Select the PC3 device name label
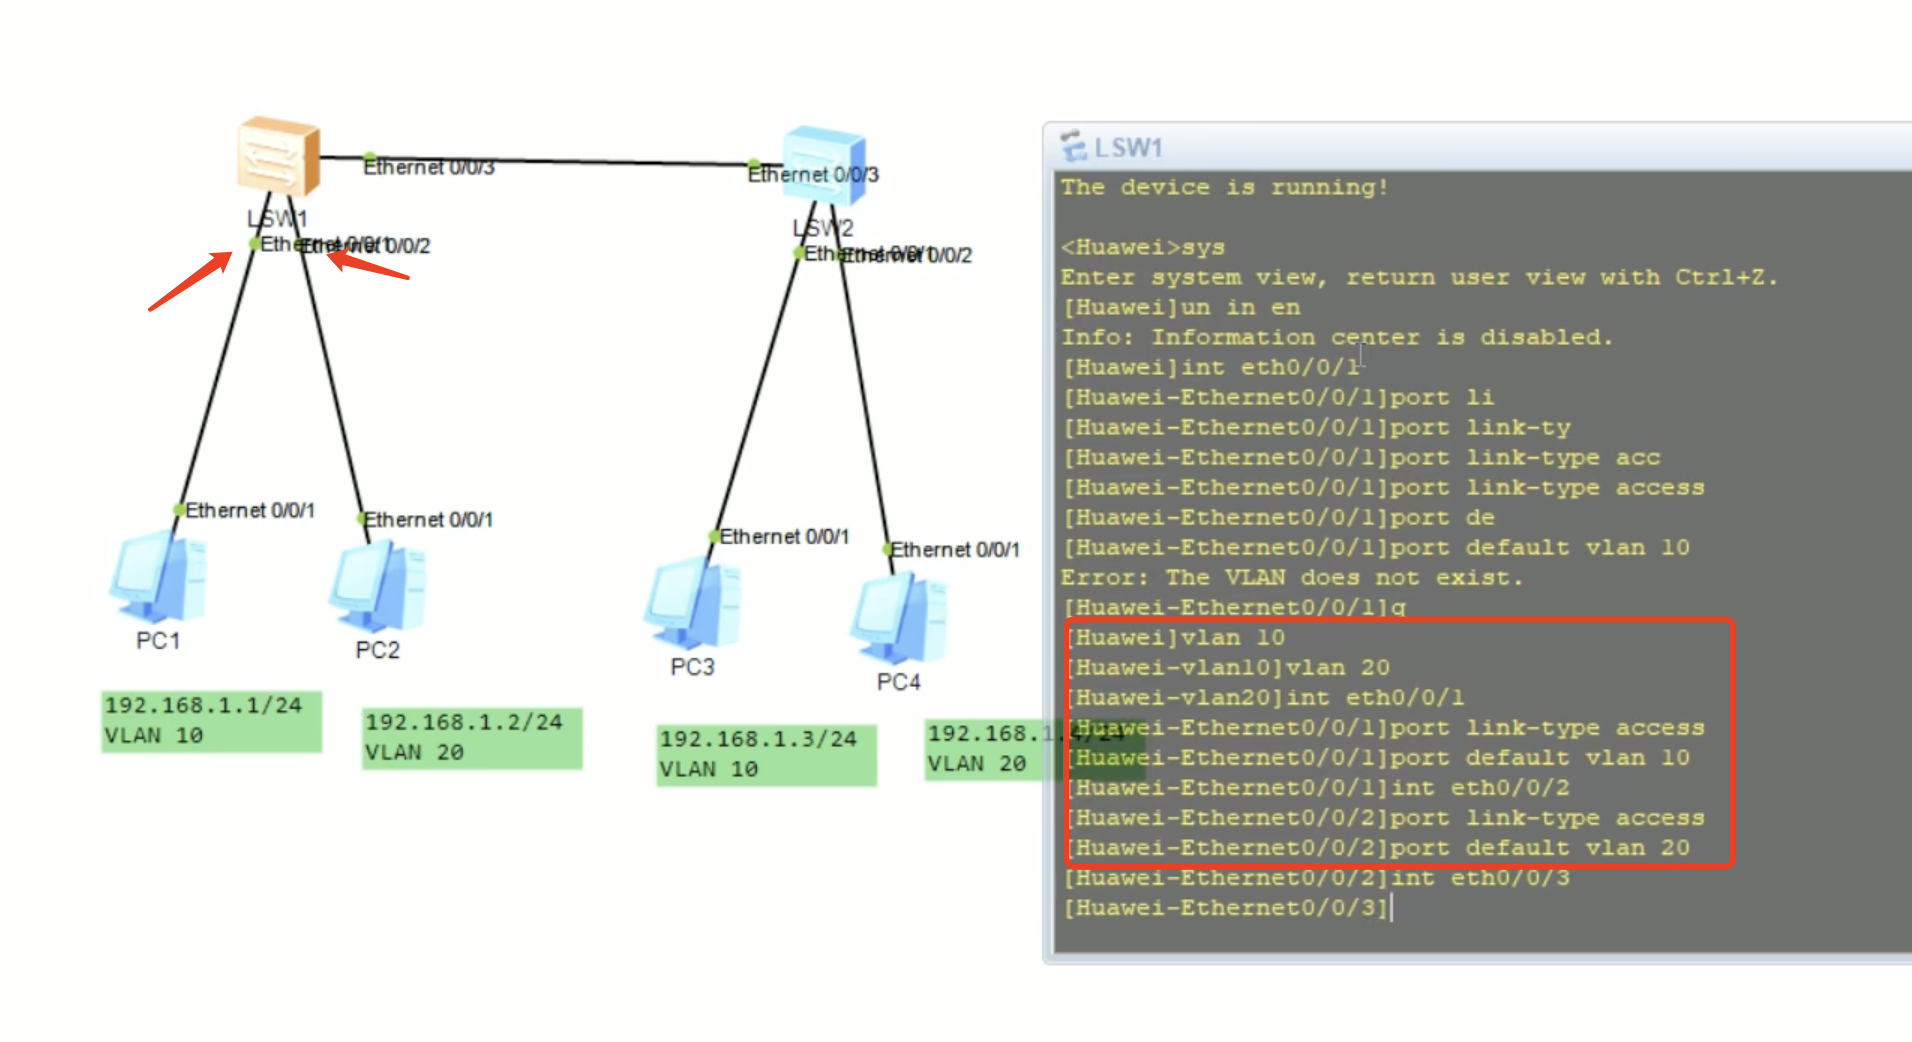The image size is (1912, 1042). (x=692, y=667)
